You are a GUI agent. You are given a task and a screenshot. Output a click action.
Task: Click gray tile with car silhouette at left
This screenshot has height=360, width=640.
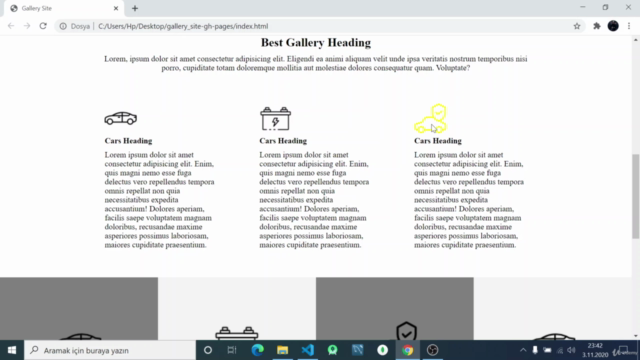click(79, 309)
